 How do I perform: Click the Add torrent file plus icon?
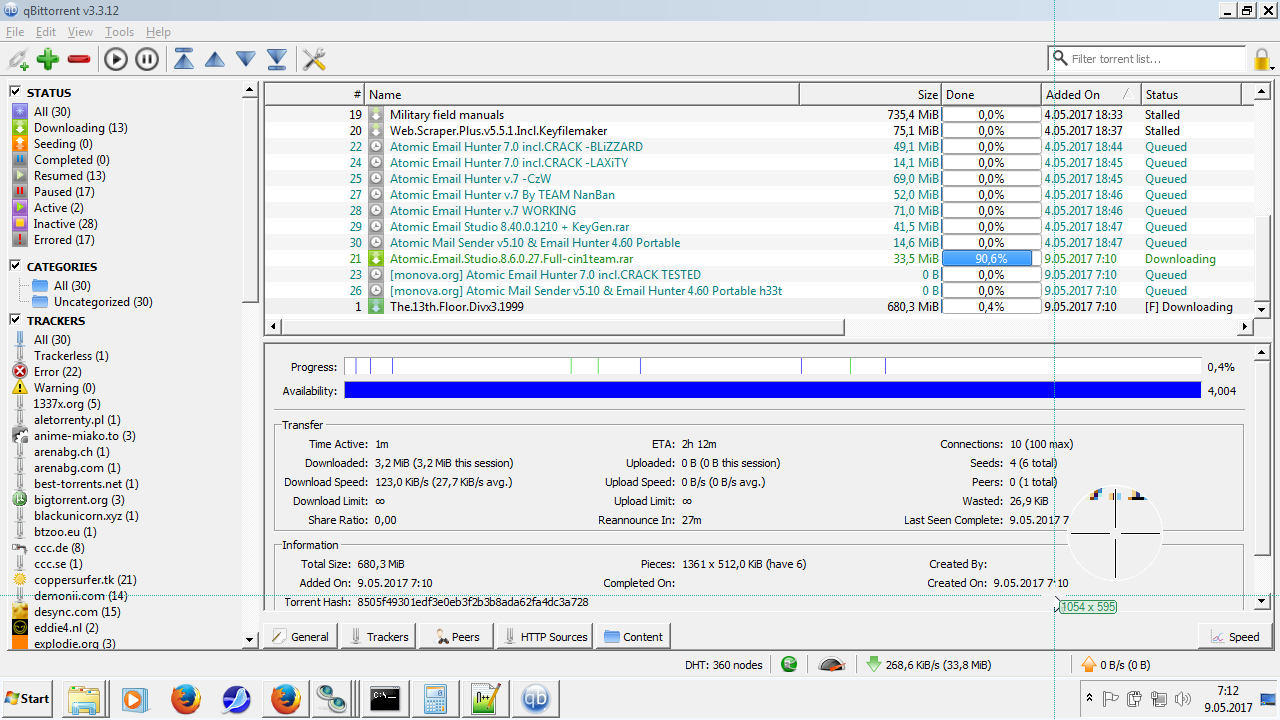point(48,59)
